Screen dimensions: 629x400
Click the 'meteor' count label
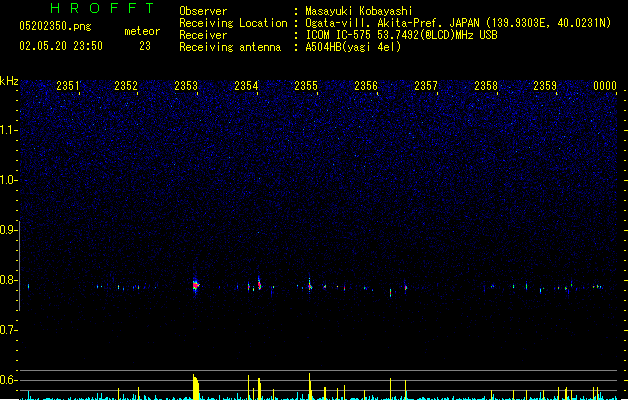pyautogui.click(x=142, y=31)
